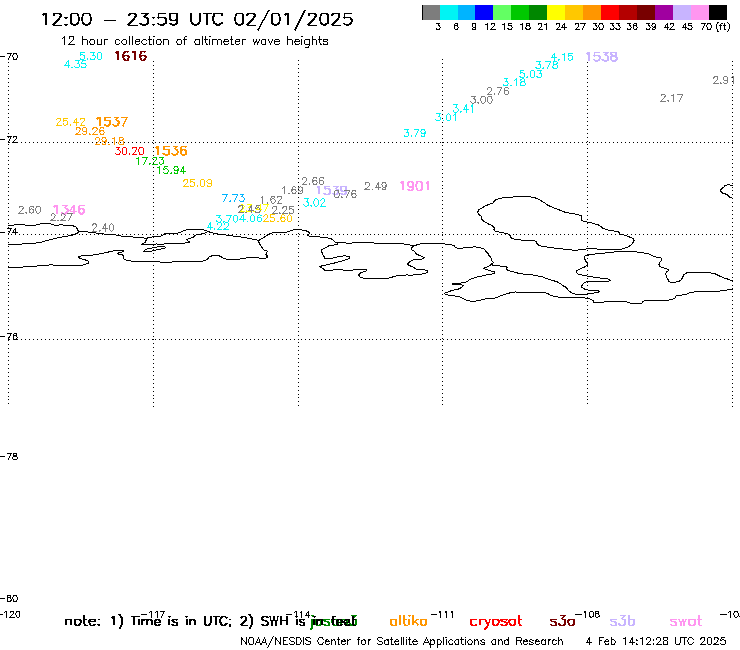Click the 1537 pass time label
The height and width of the screenshot is (650, 740).
112,122
